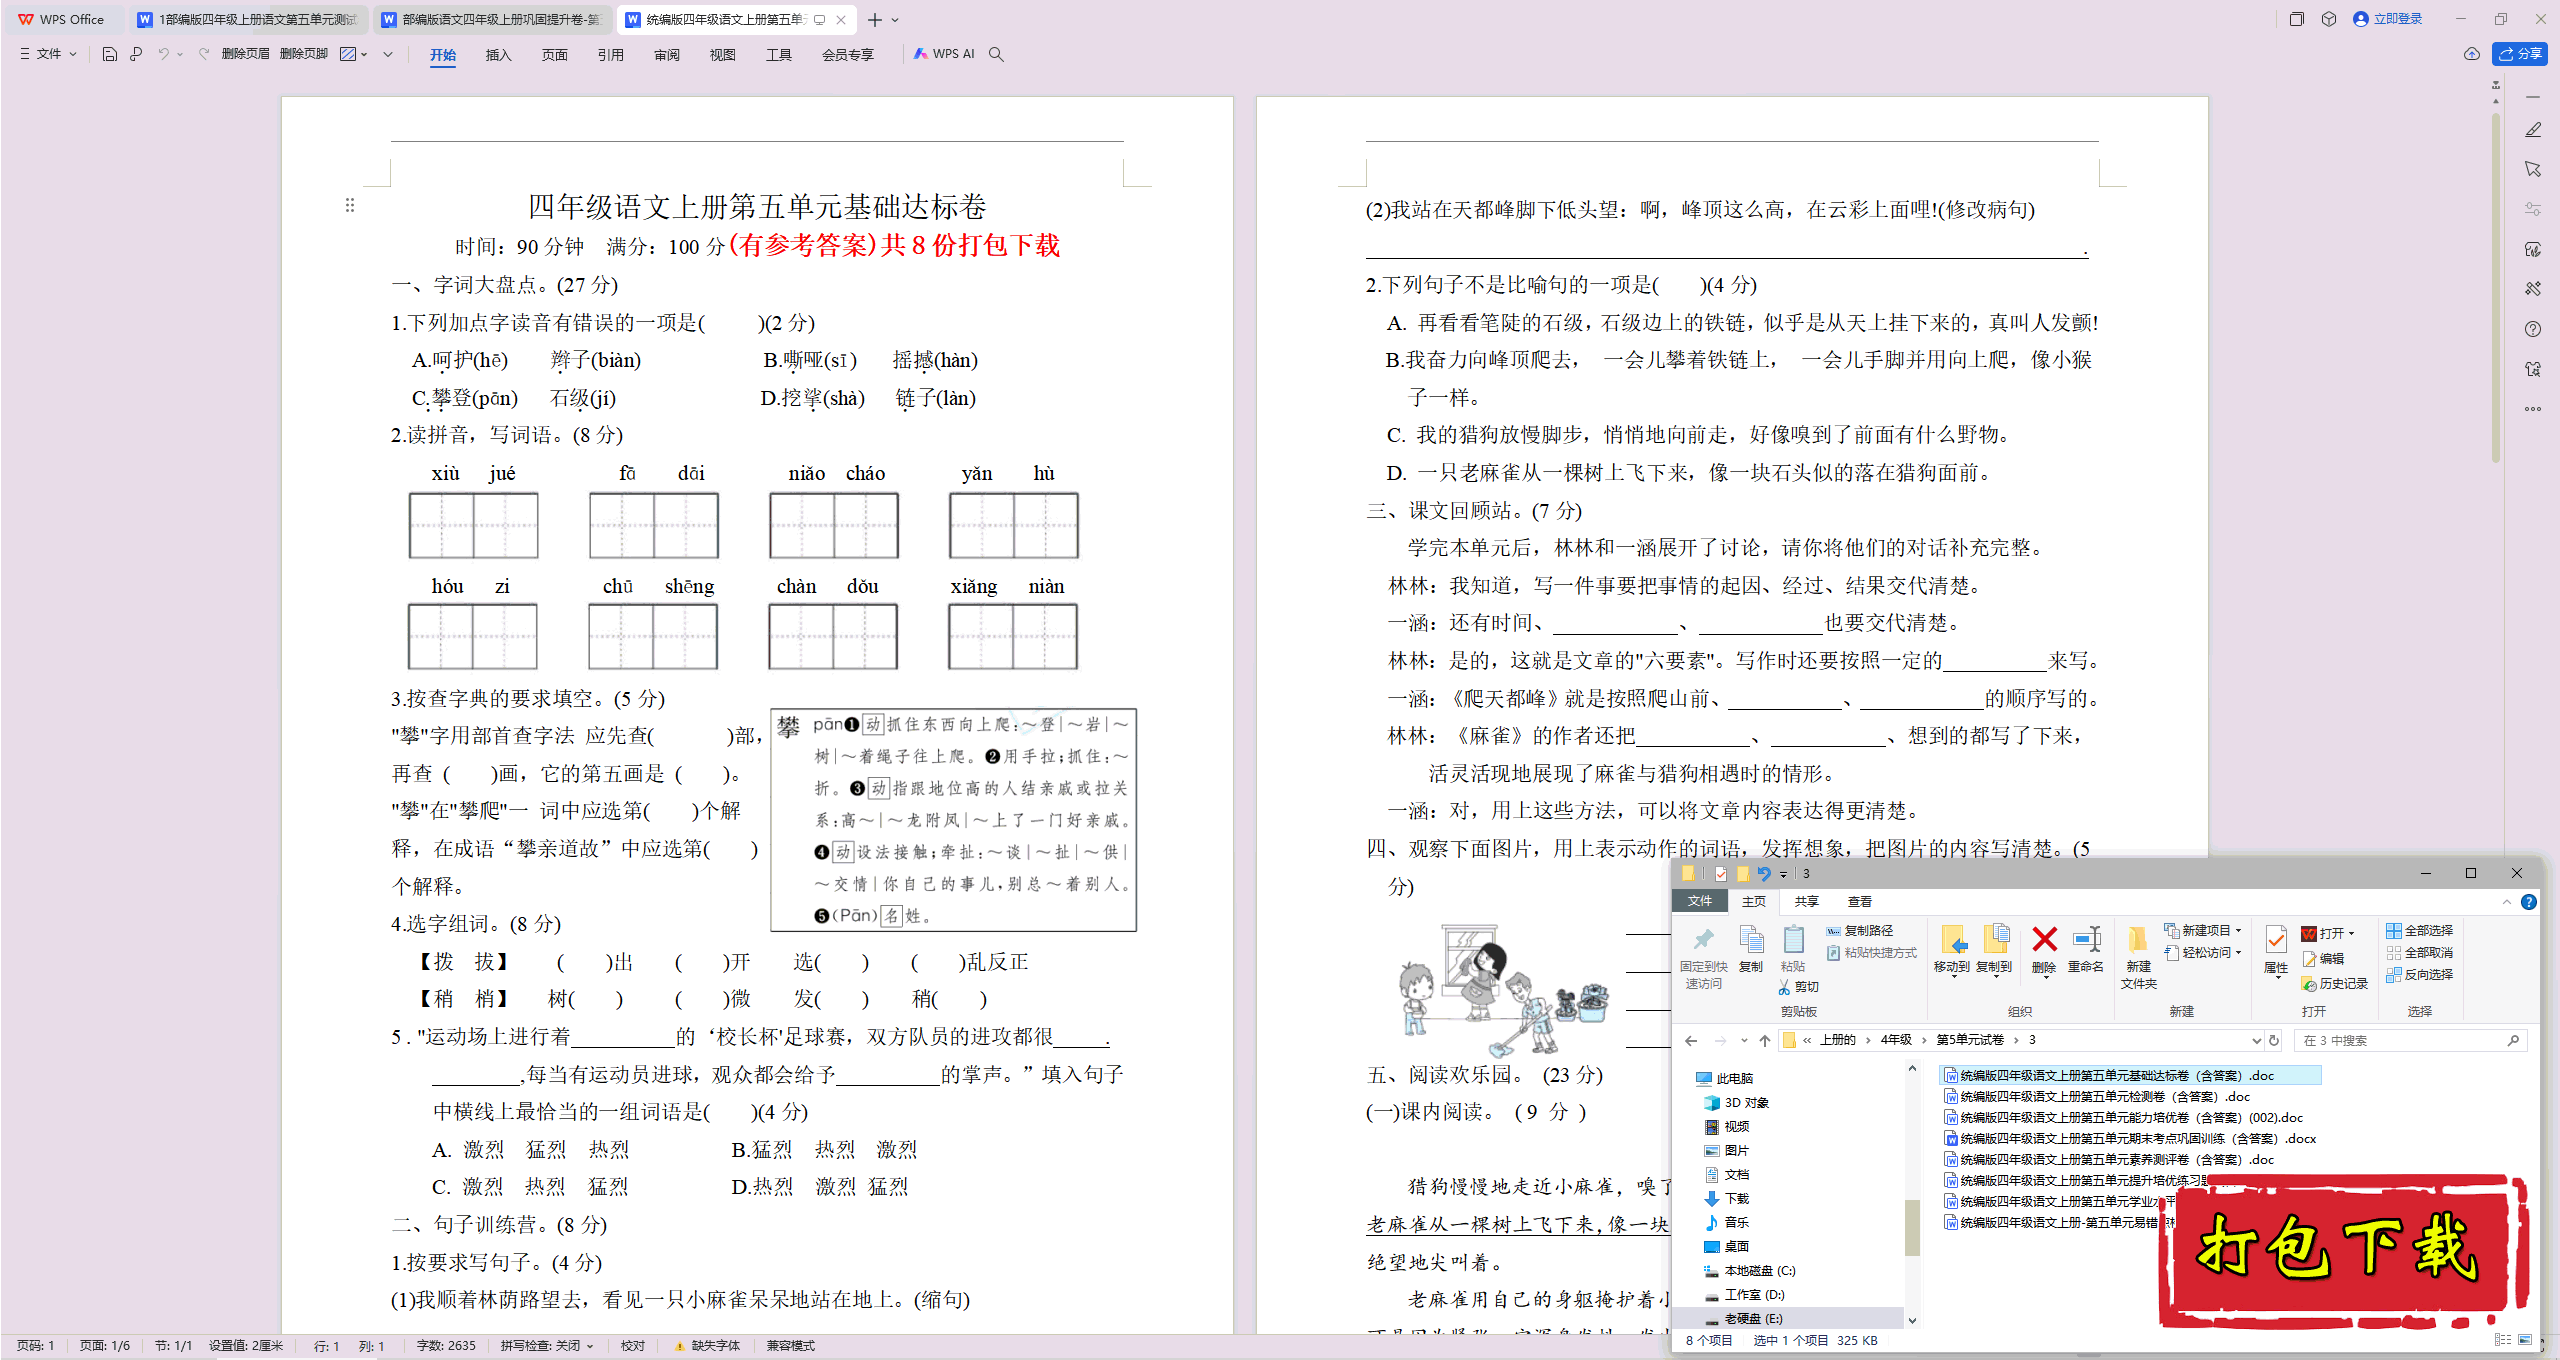2560x1360 pixels.
Task: Open the Explorer View tab
Action: [1859, 902]
